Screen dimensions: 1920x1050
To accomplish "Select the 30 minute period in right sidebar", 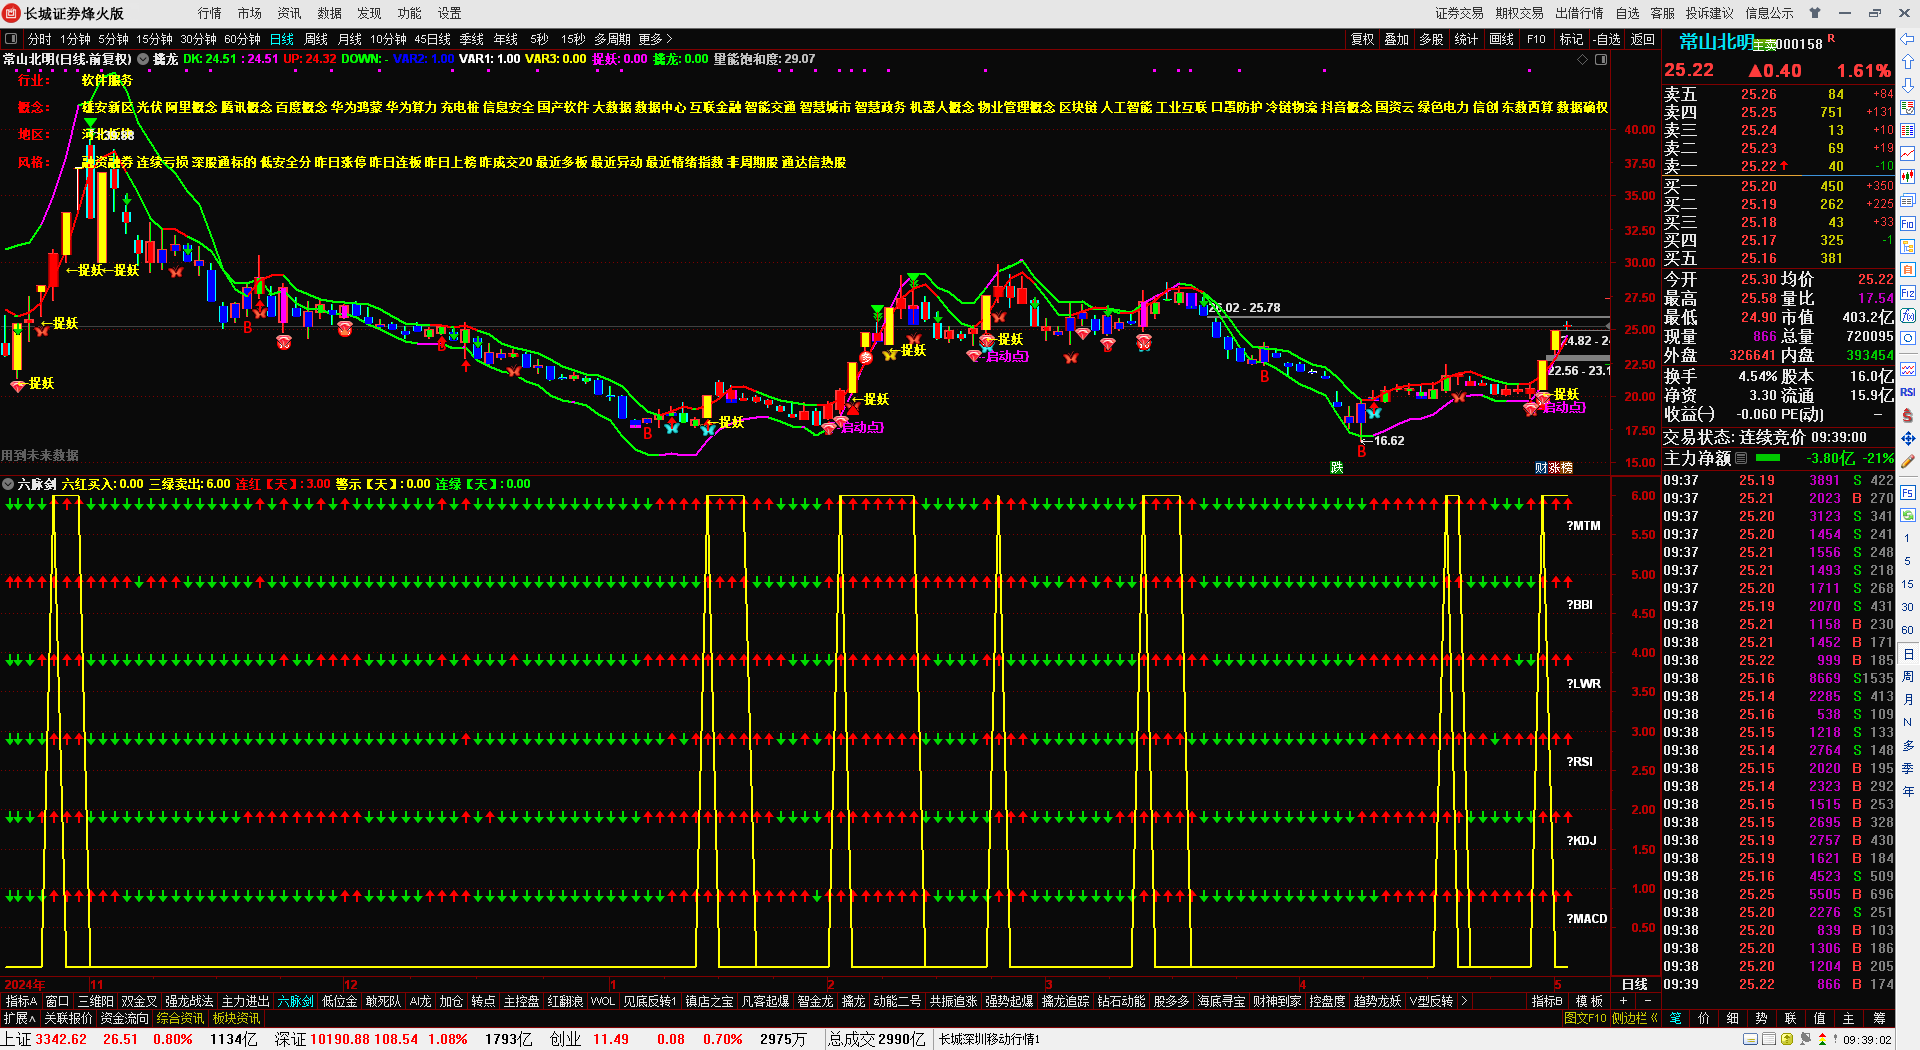I will 1908,607.
